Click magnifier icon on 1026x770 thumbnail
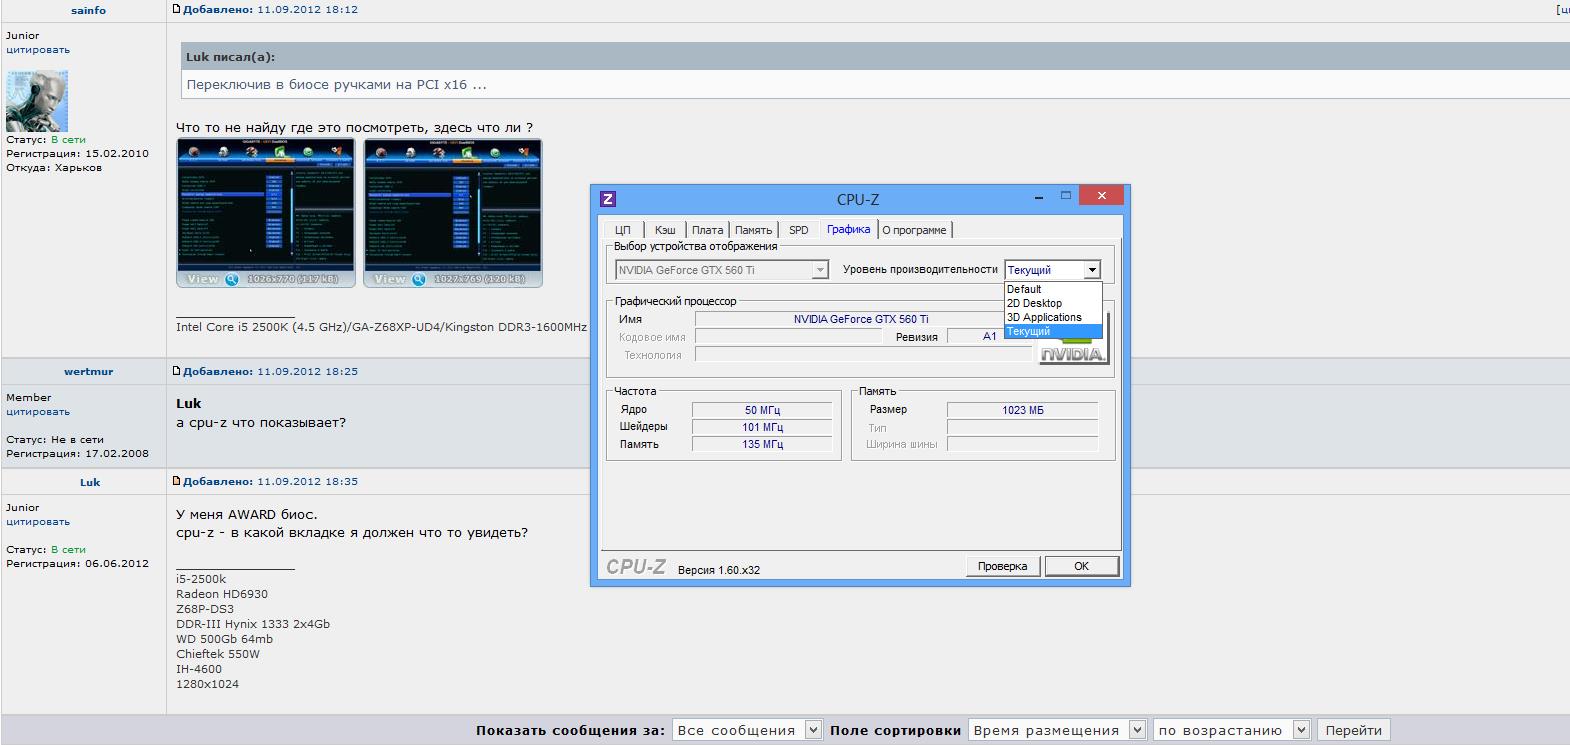This screenshot has height=745, width=1570. pos(231,279)
